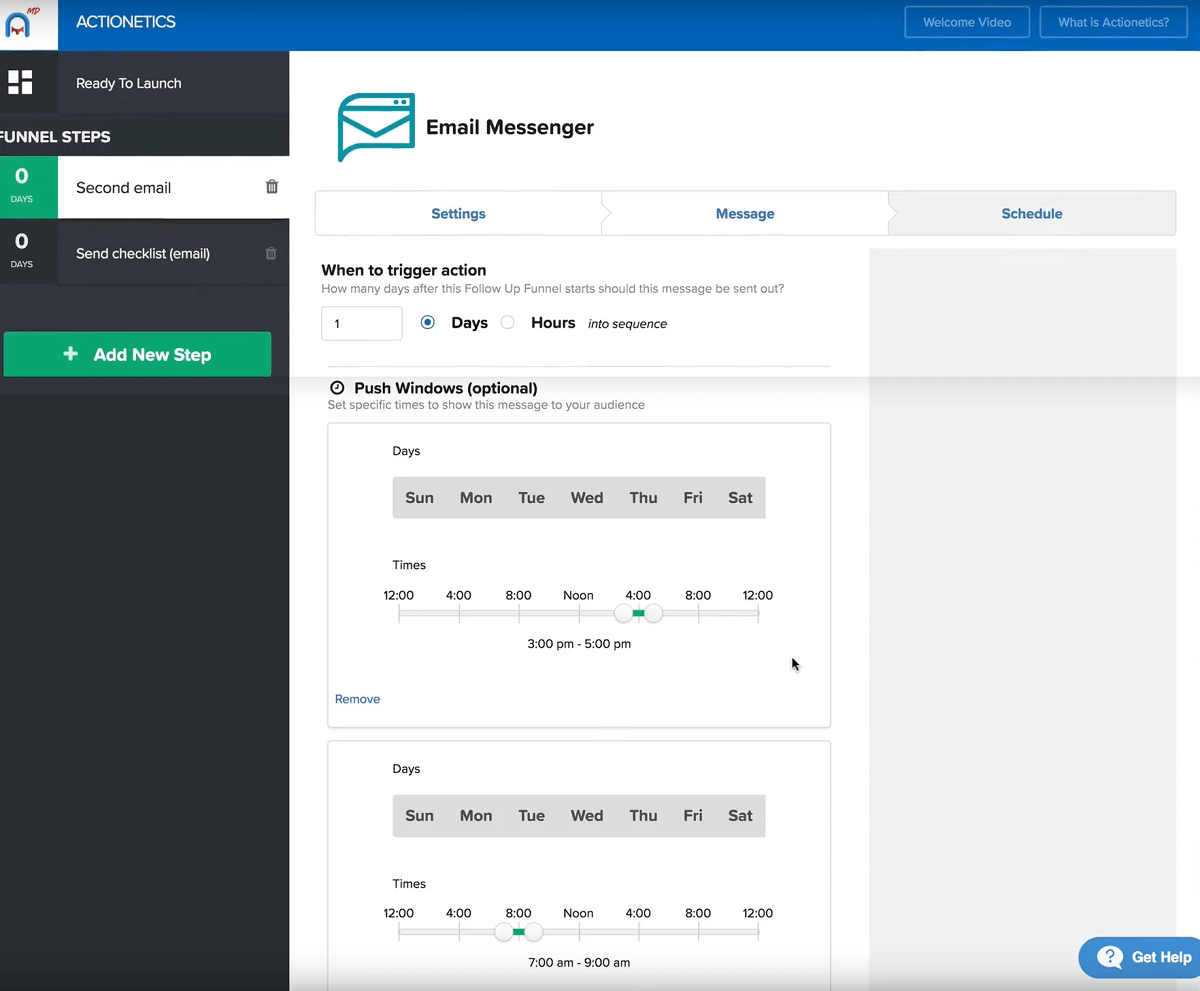This screenshot has height=991, width=1200.
Task: Click the "Email Messenger" title text
Action: 510,127
